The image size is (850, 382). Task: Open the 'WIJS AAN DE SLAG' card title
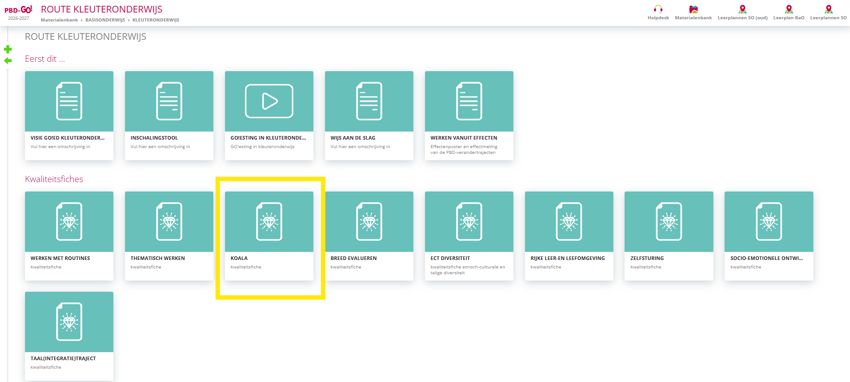click(353, 138)
